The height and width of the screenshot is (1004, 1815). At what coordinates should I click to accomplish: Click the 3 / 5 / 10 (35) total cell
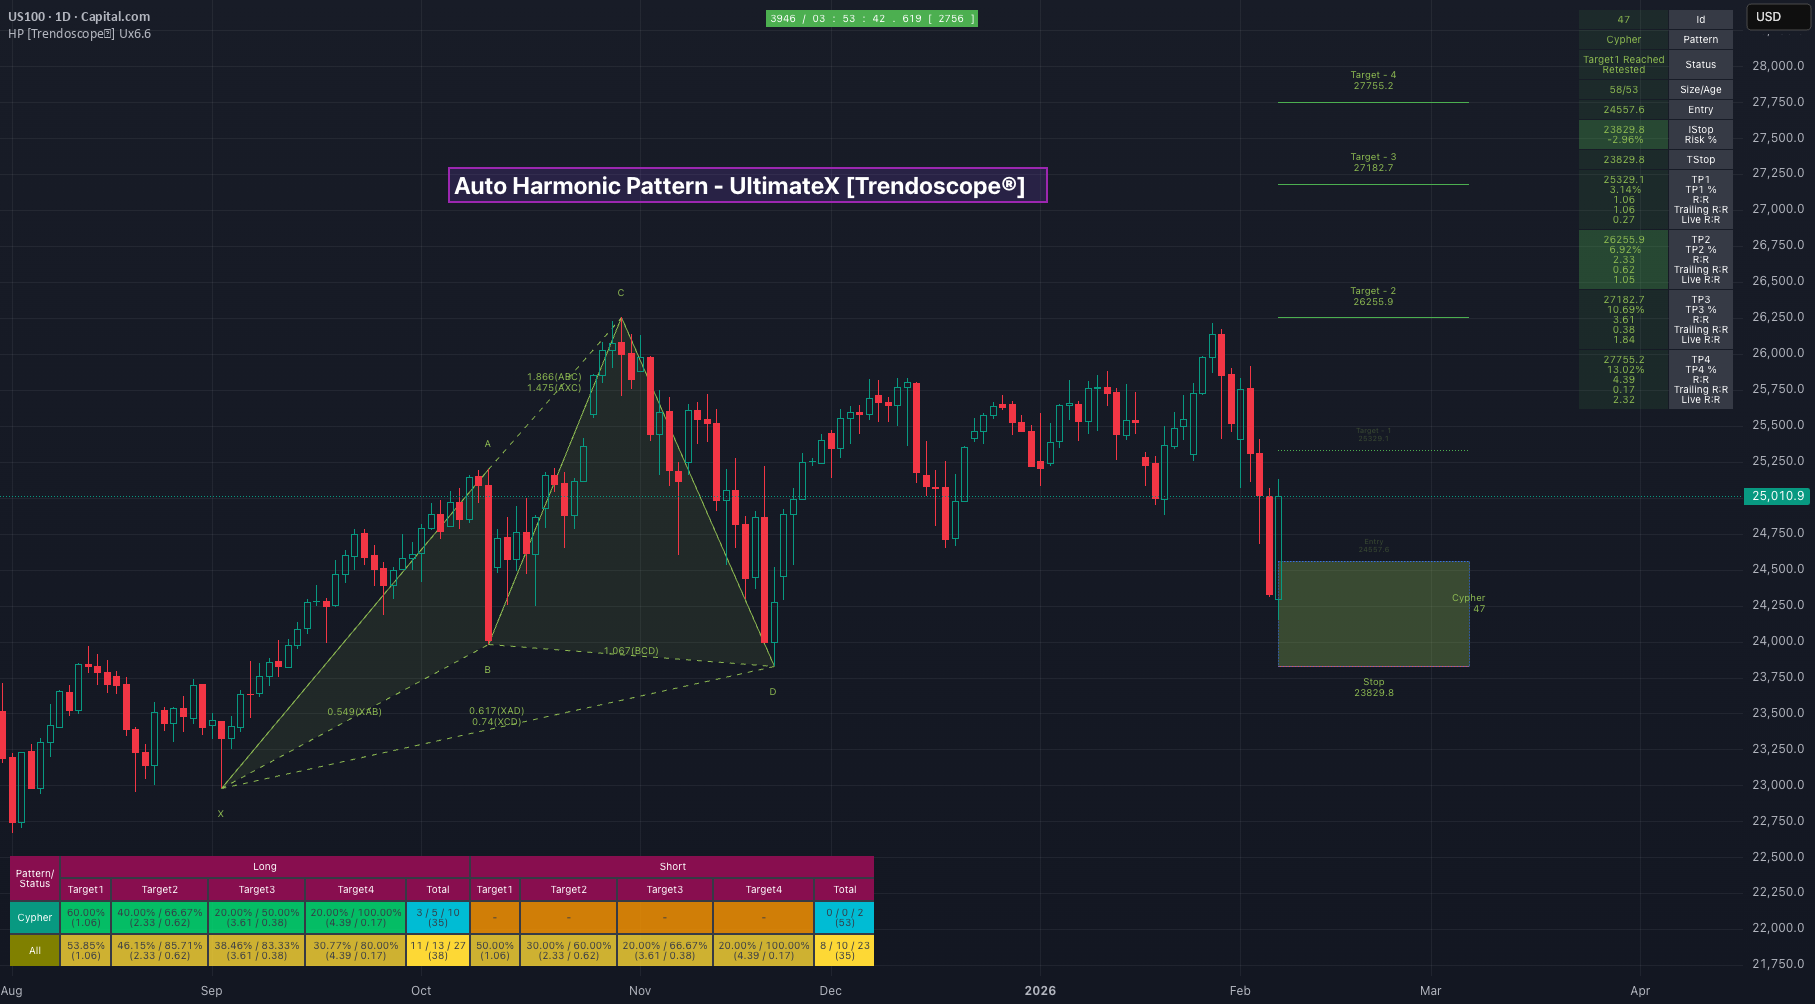(x=438, y=918)
